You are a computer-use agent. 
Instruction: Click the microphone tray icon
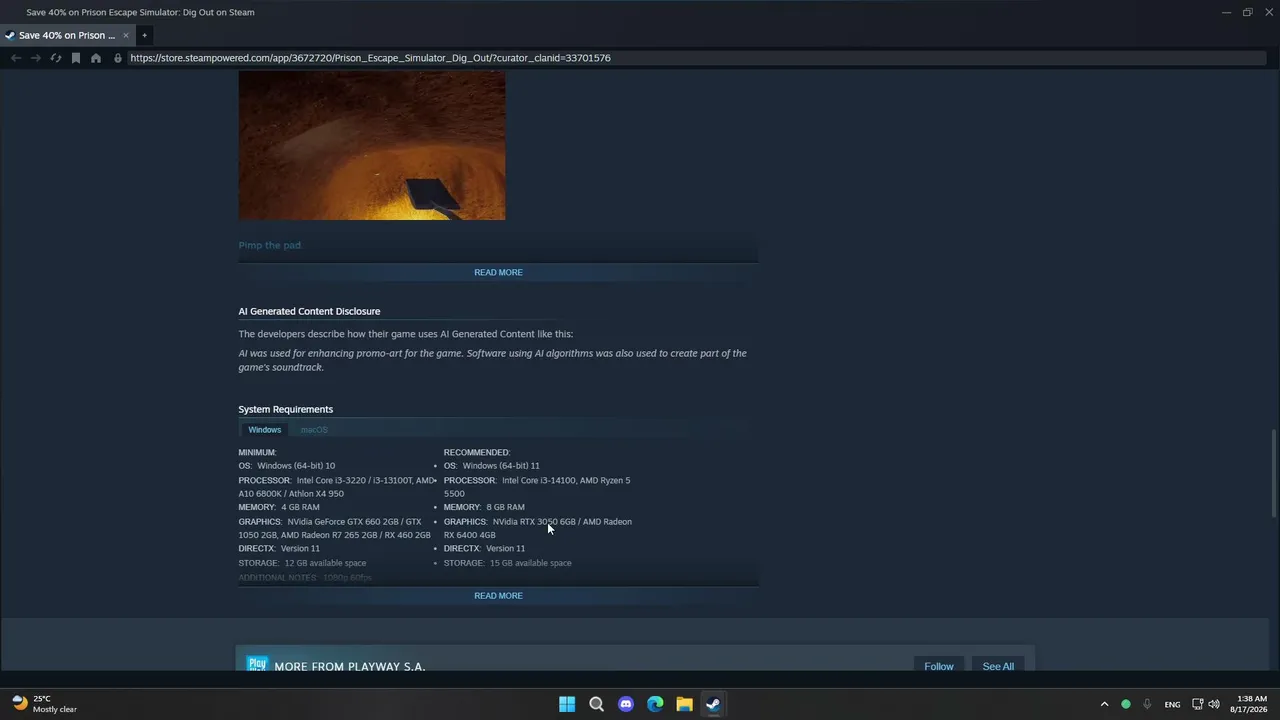pos(1147,704)
